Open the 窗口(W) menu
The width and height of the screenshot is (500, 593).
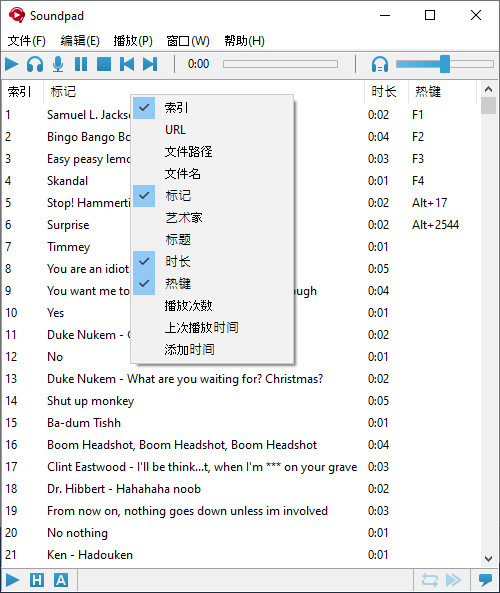click(x=188, y=40)
